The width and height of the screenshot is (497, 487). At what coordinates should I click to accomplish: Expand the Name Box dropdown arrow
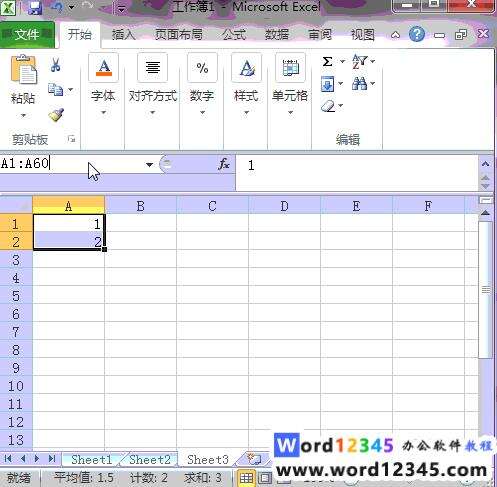click(149, 164)
